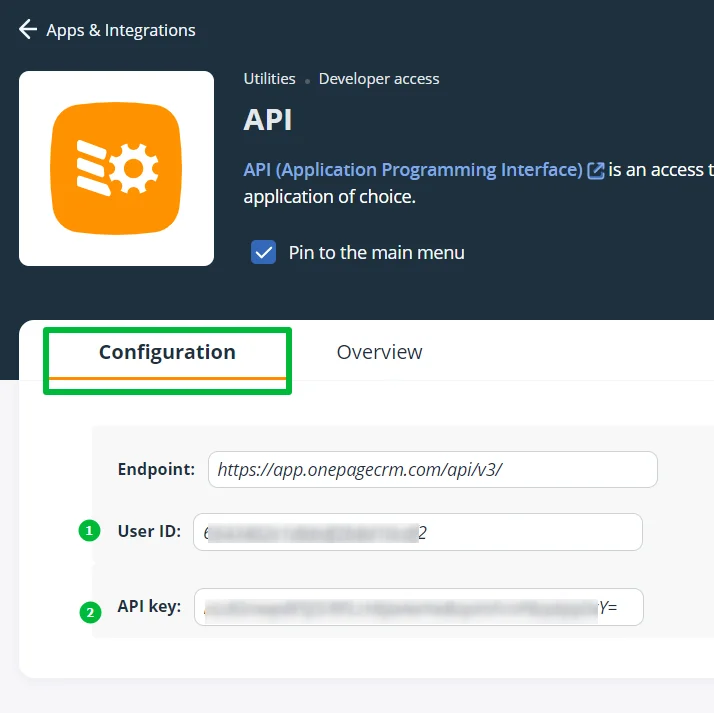Click the API key field

[418, 607]
